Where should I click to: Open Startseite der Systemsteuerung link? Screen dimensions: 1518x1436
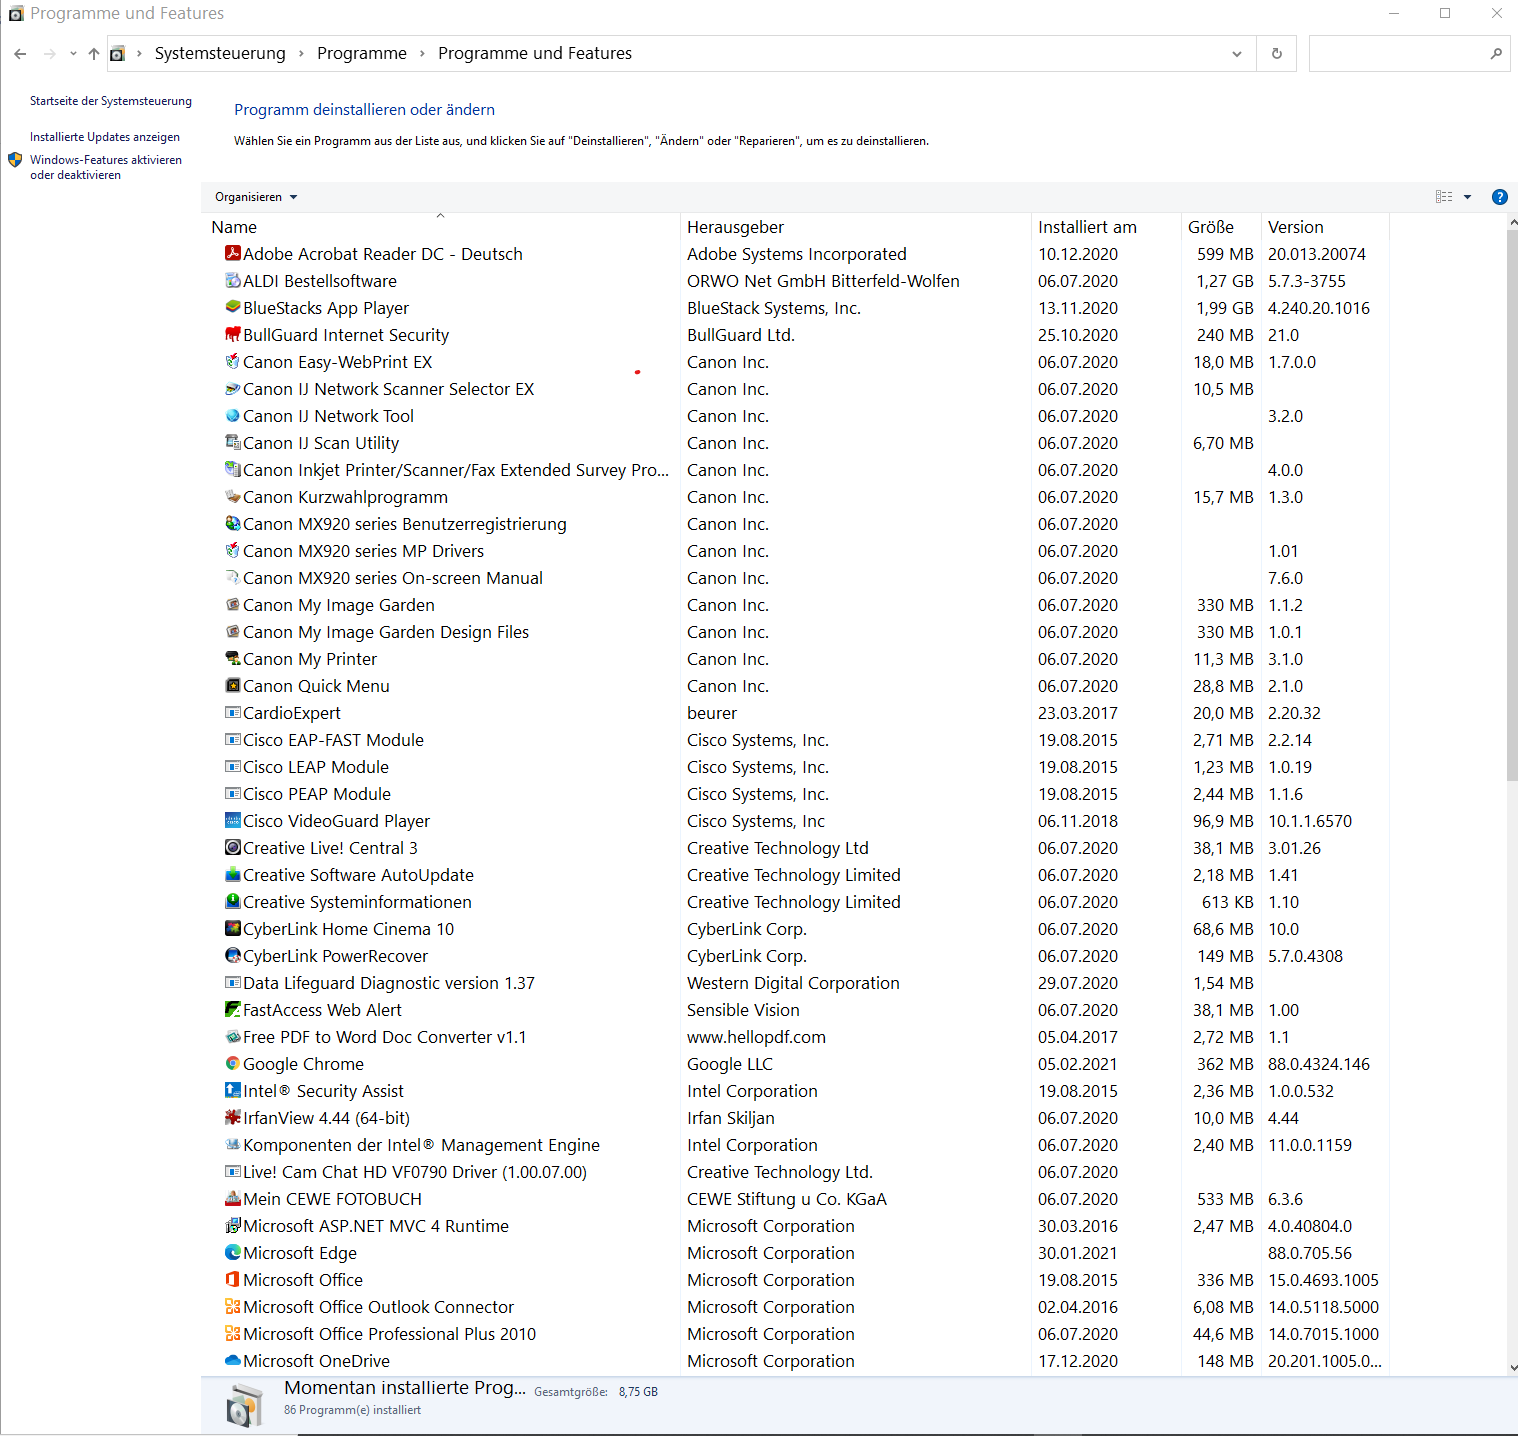(x=111, y=101)
